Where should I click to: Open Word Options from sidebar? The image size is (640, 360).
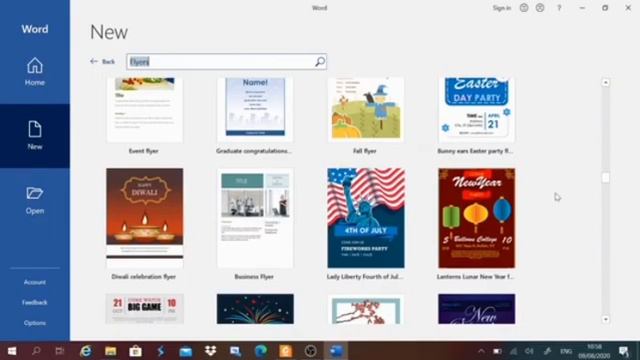pos(35,323)
